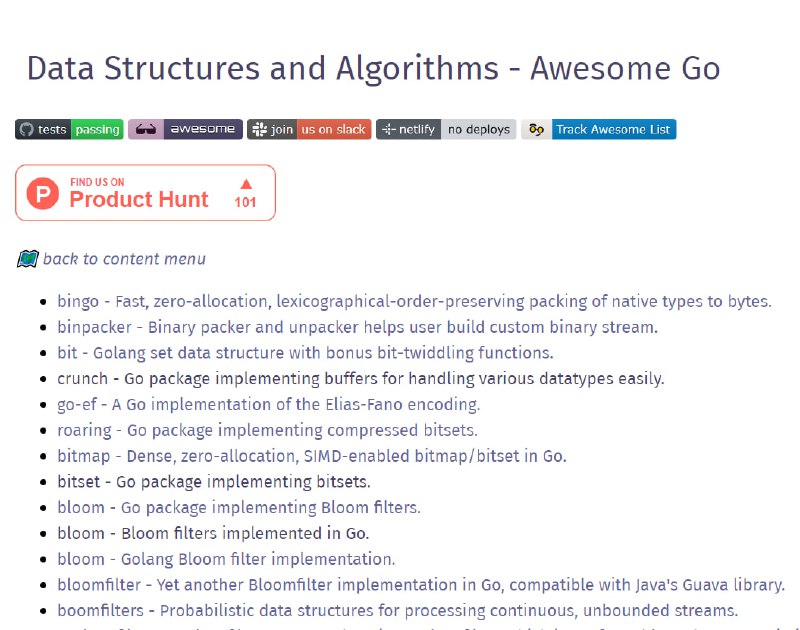Viewport: 800px width, 630px height.
Task: Open the bingo package link
Action: point(78,301)
